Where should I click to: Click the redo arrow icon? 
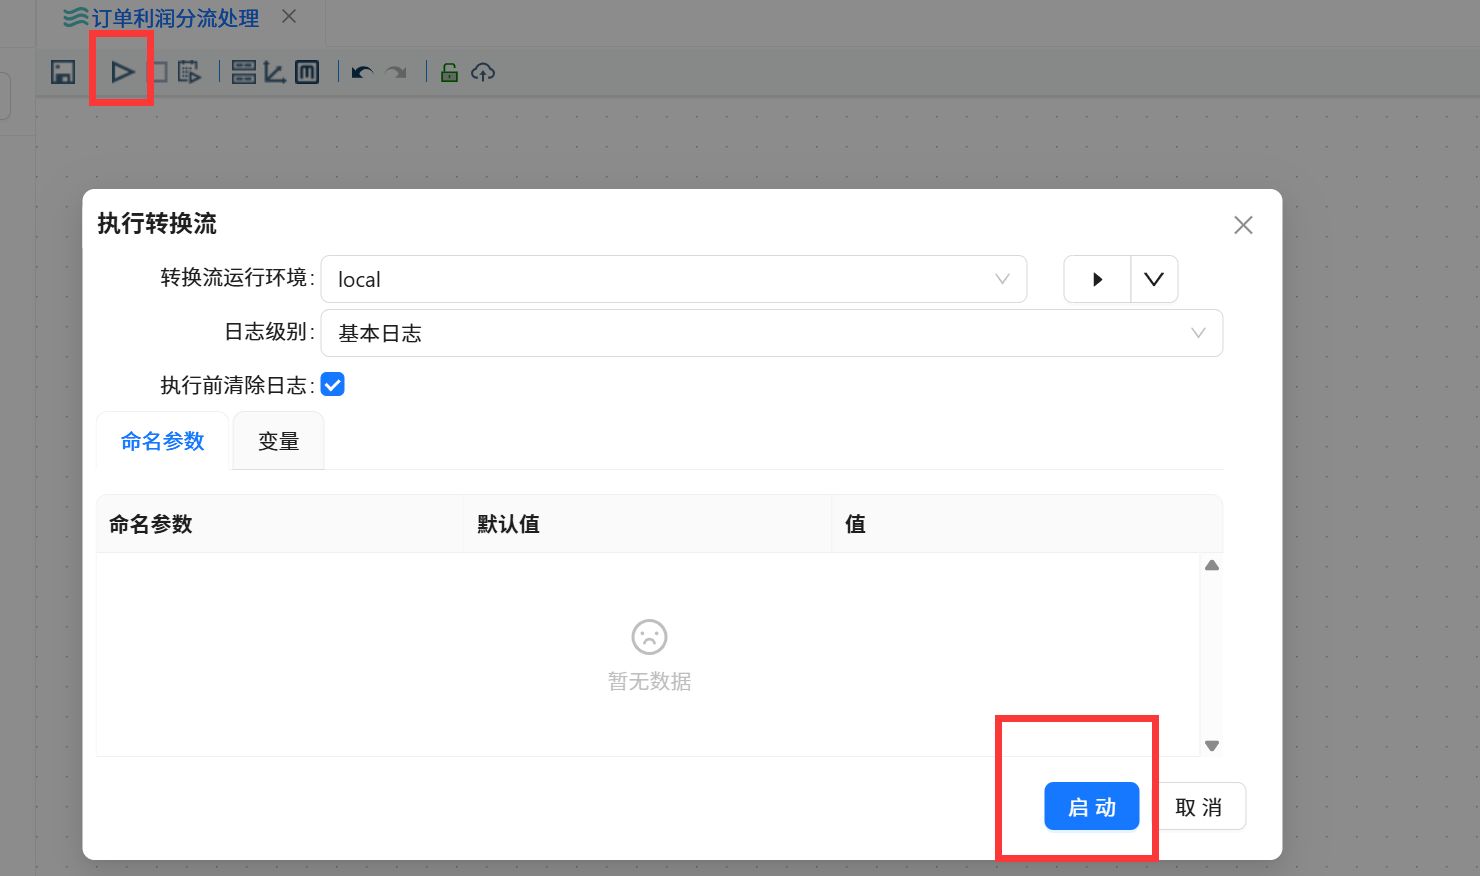[x=397, y=72]
